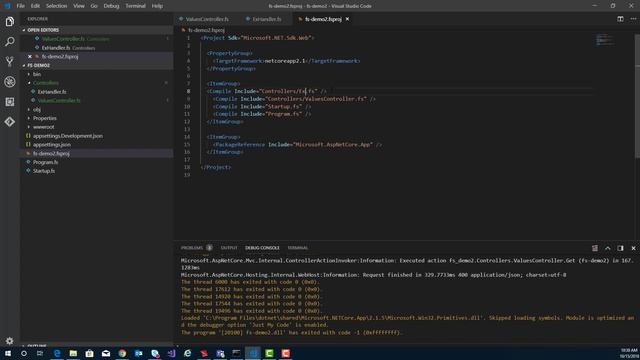Place cursor on line 8 Compile Include
This screenshot has height=360, width=640.
267,91
